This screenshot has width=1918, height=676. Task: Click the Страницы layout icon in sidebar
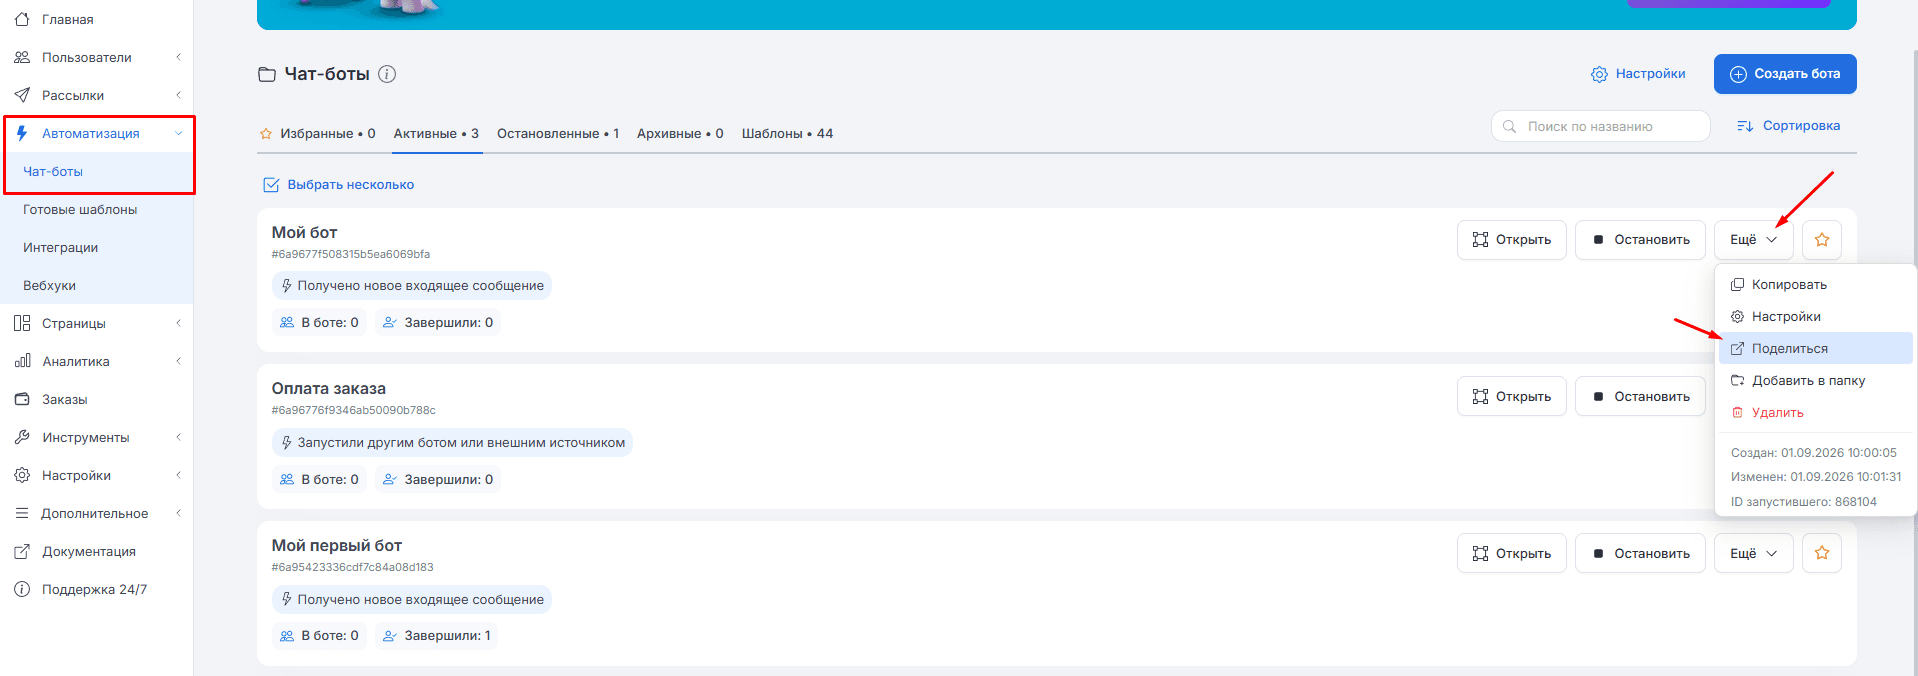pyautogui.click(x=22, y=323)
